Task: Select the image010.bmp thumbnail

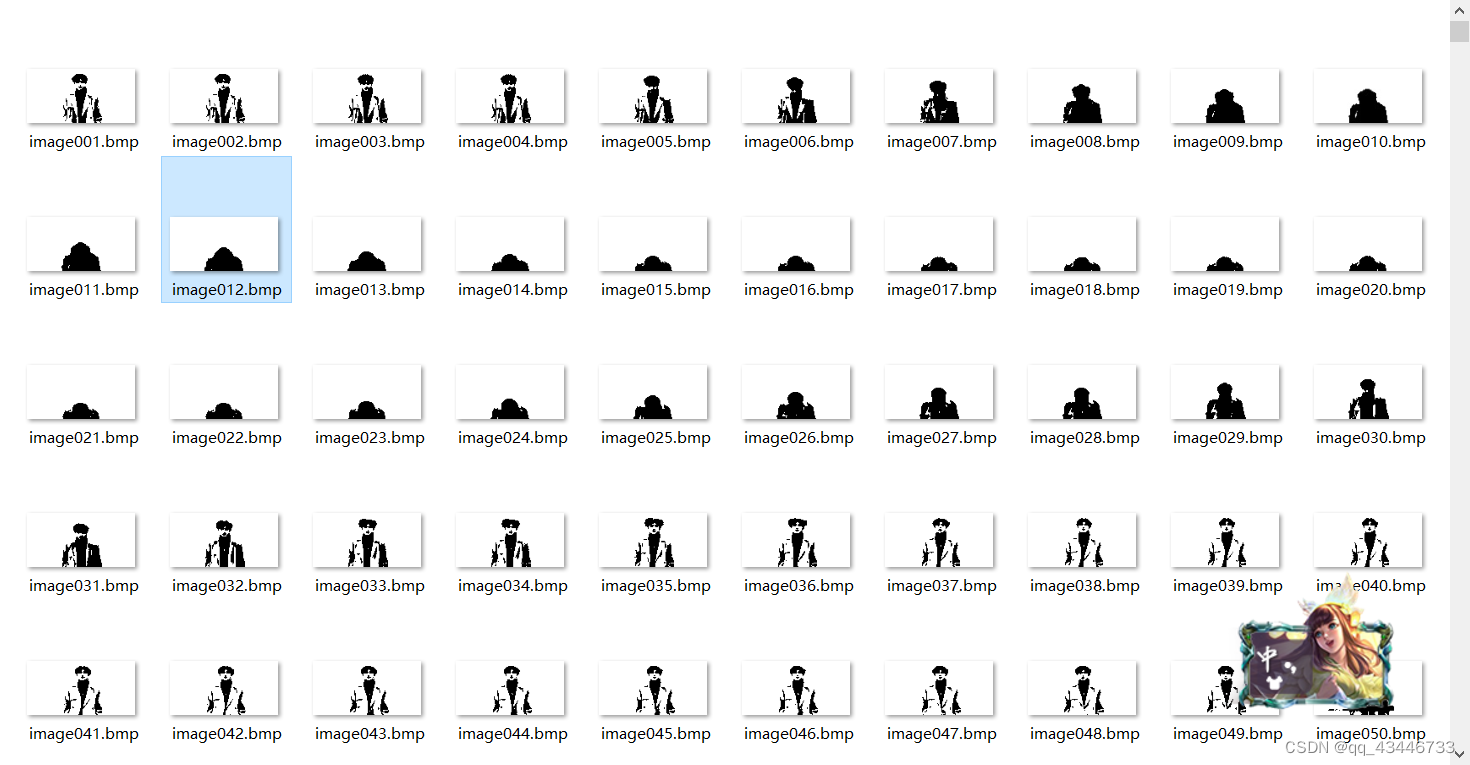Action: 1368,96
